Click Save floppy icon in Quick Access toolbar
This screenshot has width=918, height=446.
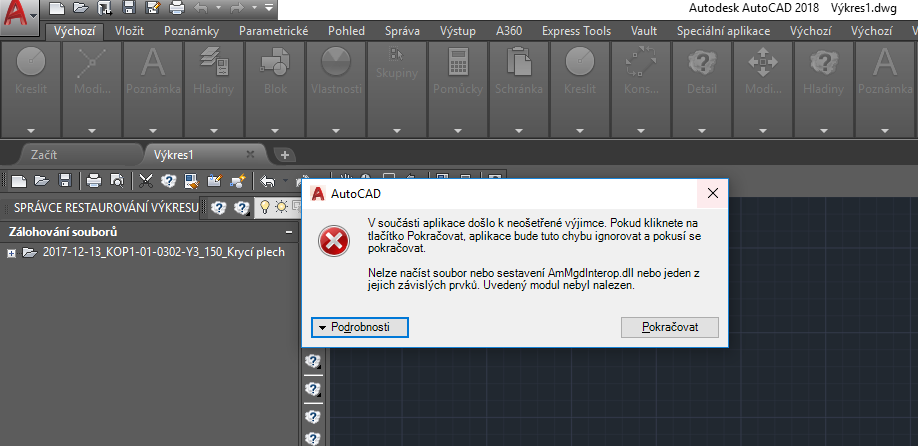pos(129,8)
